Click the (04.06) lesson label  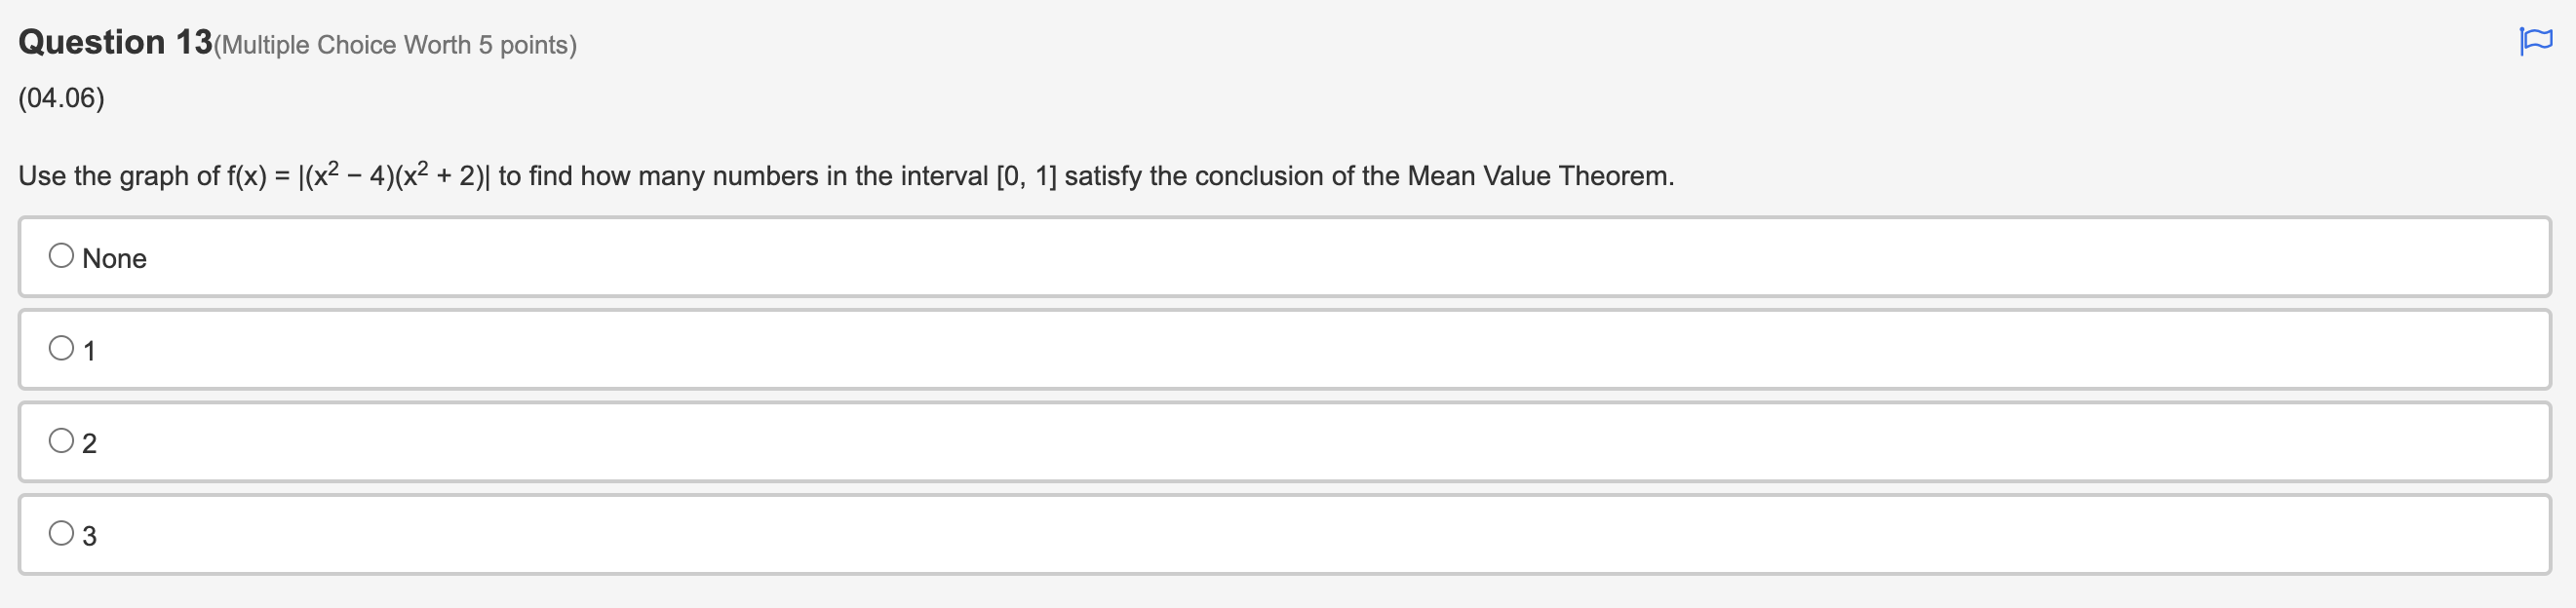tap(59, 97)
